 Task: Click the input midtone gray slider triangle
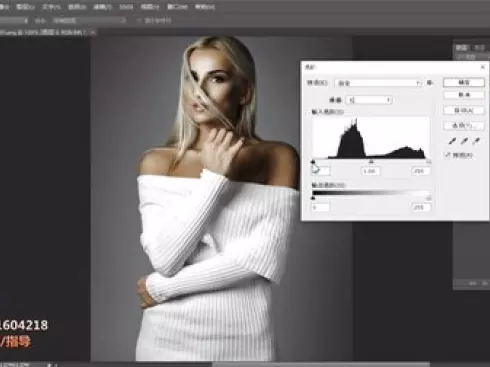coord(371,162)
